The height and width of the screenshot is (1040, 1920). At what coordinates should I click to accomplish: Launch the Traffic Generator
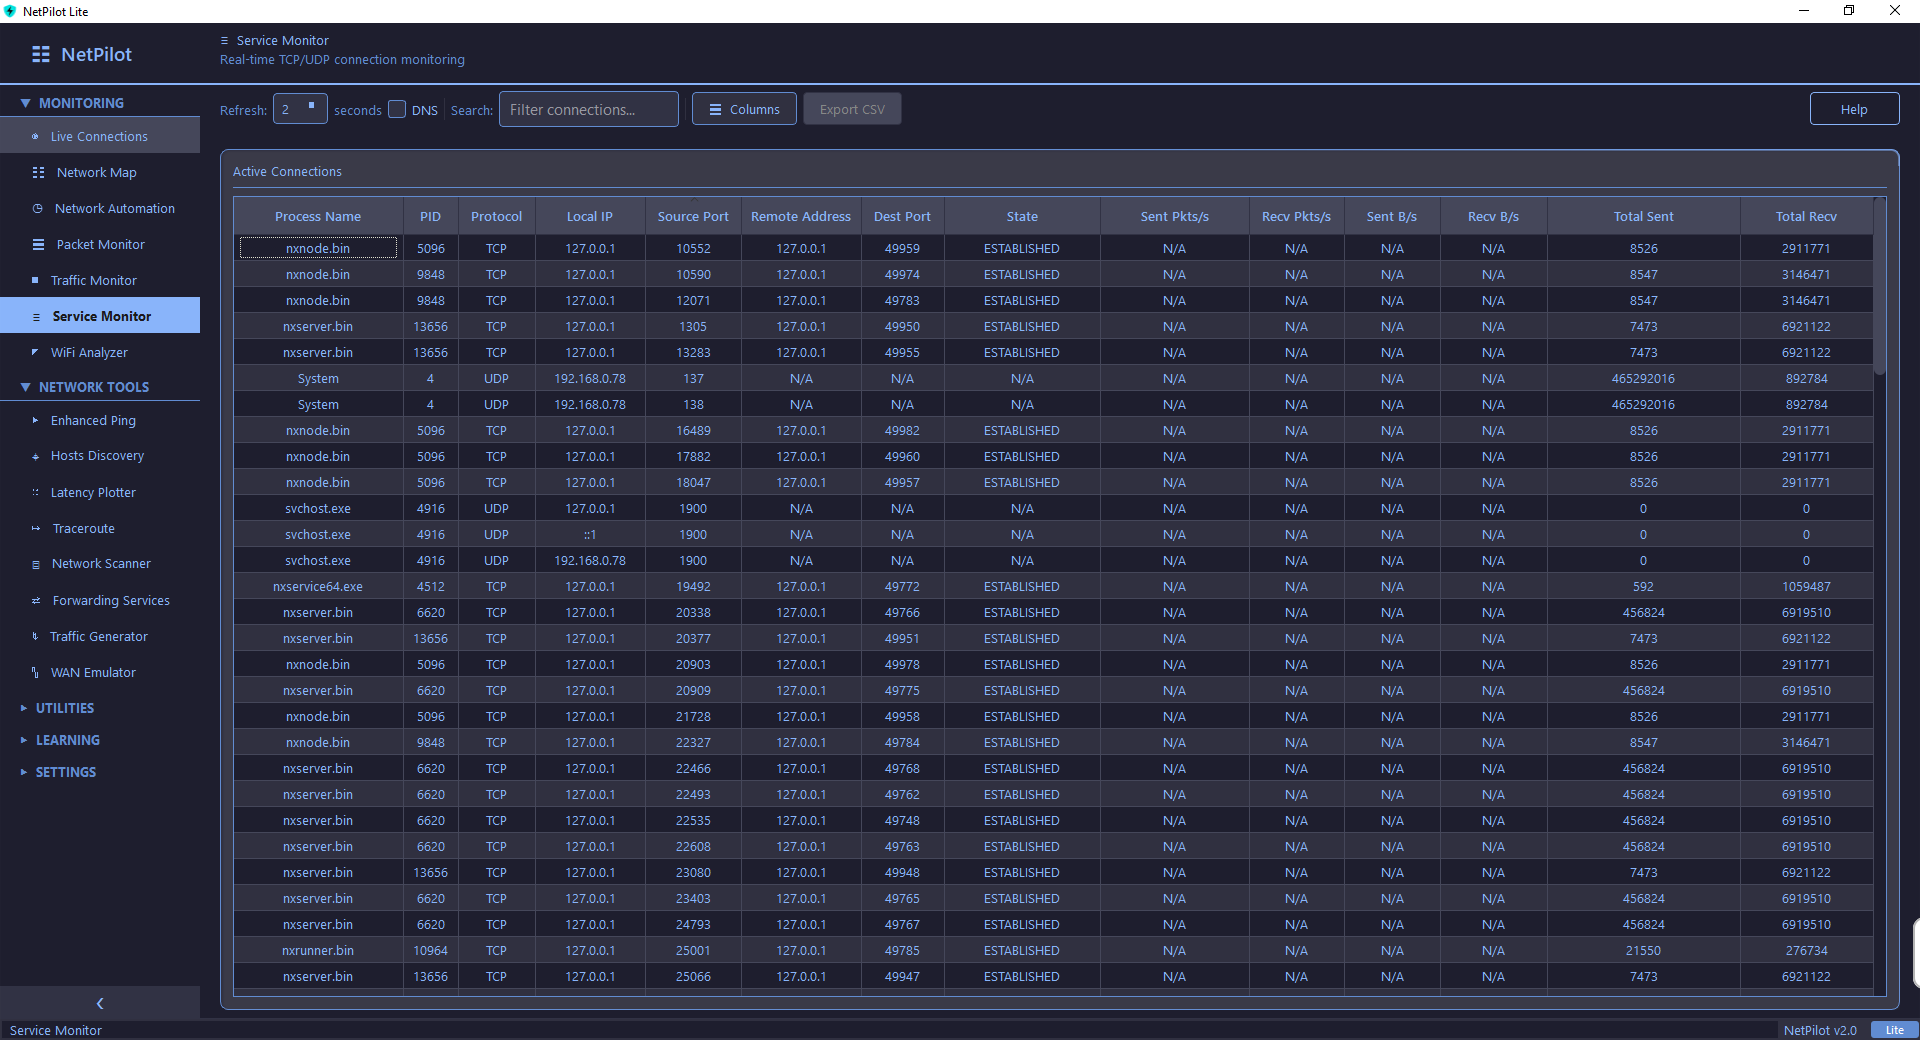[99, 636]
